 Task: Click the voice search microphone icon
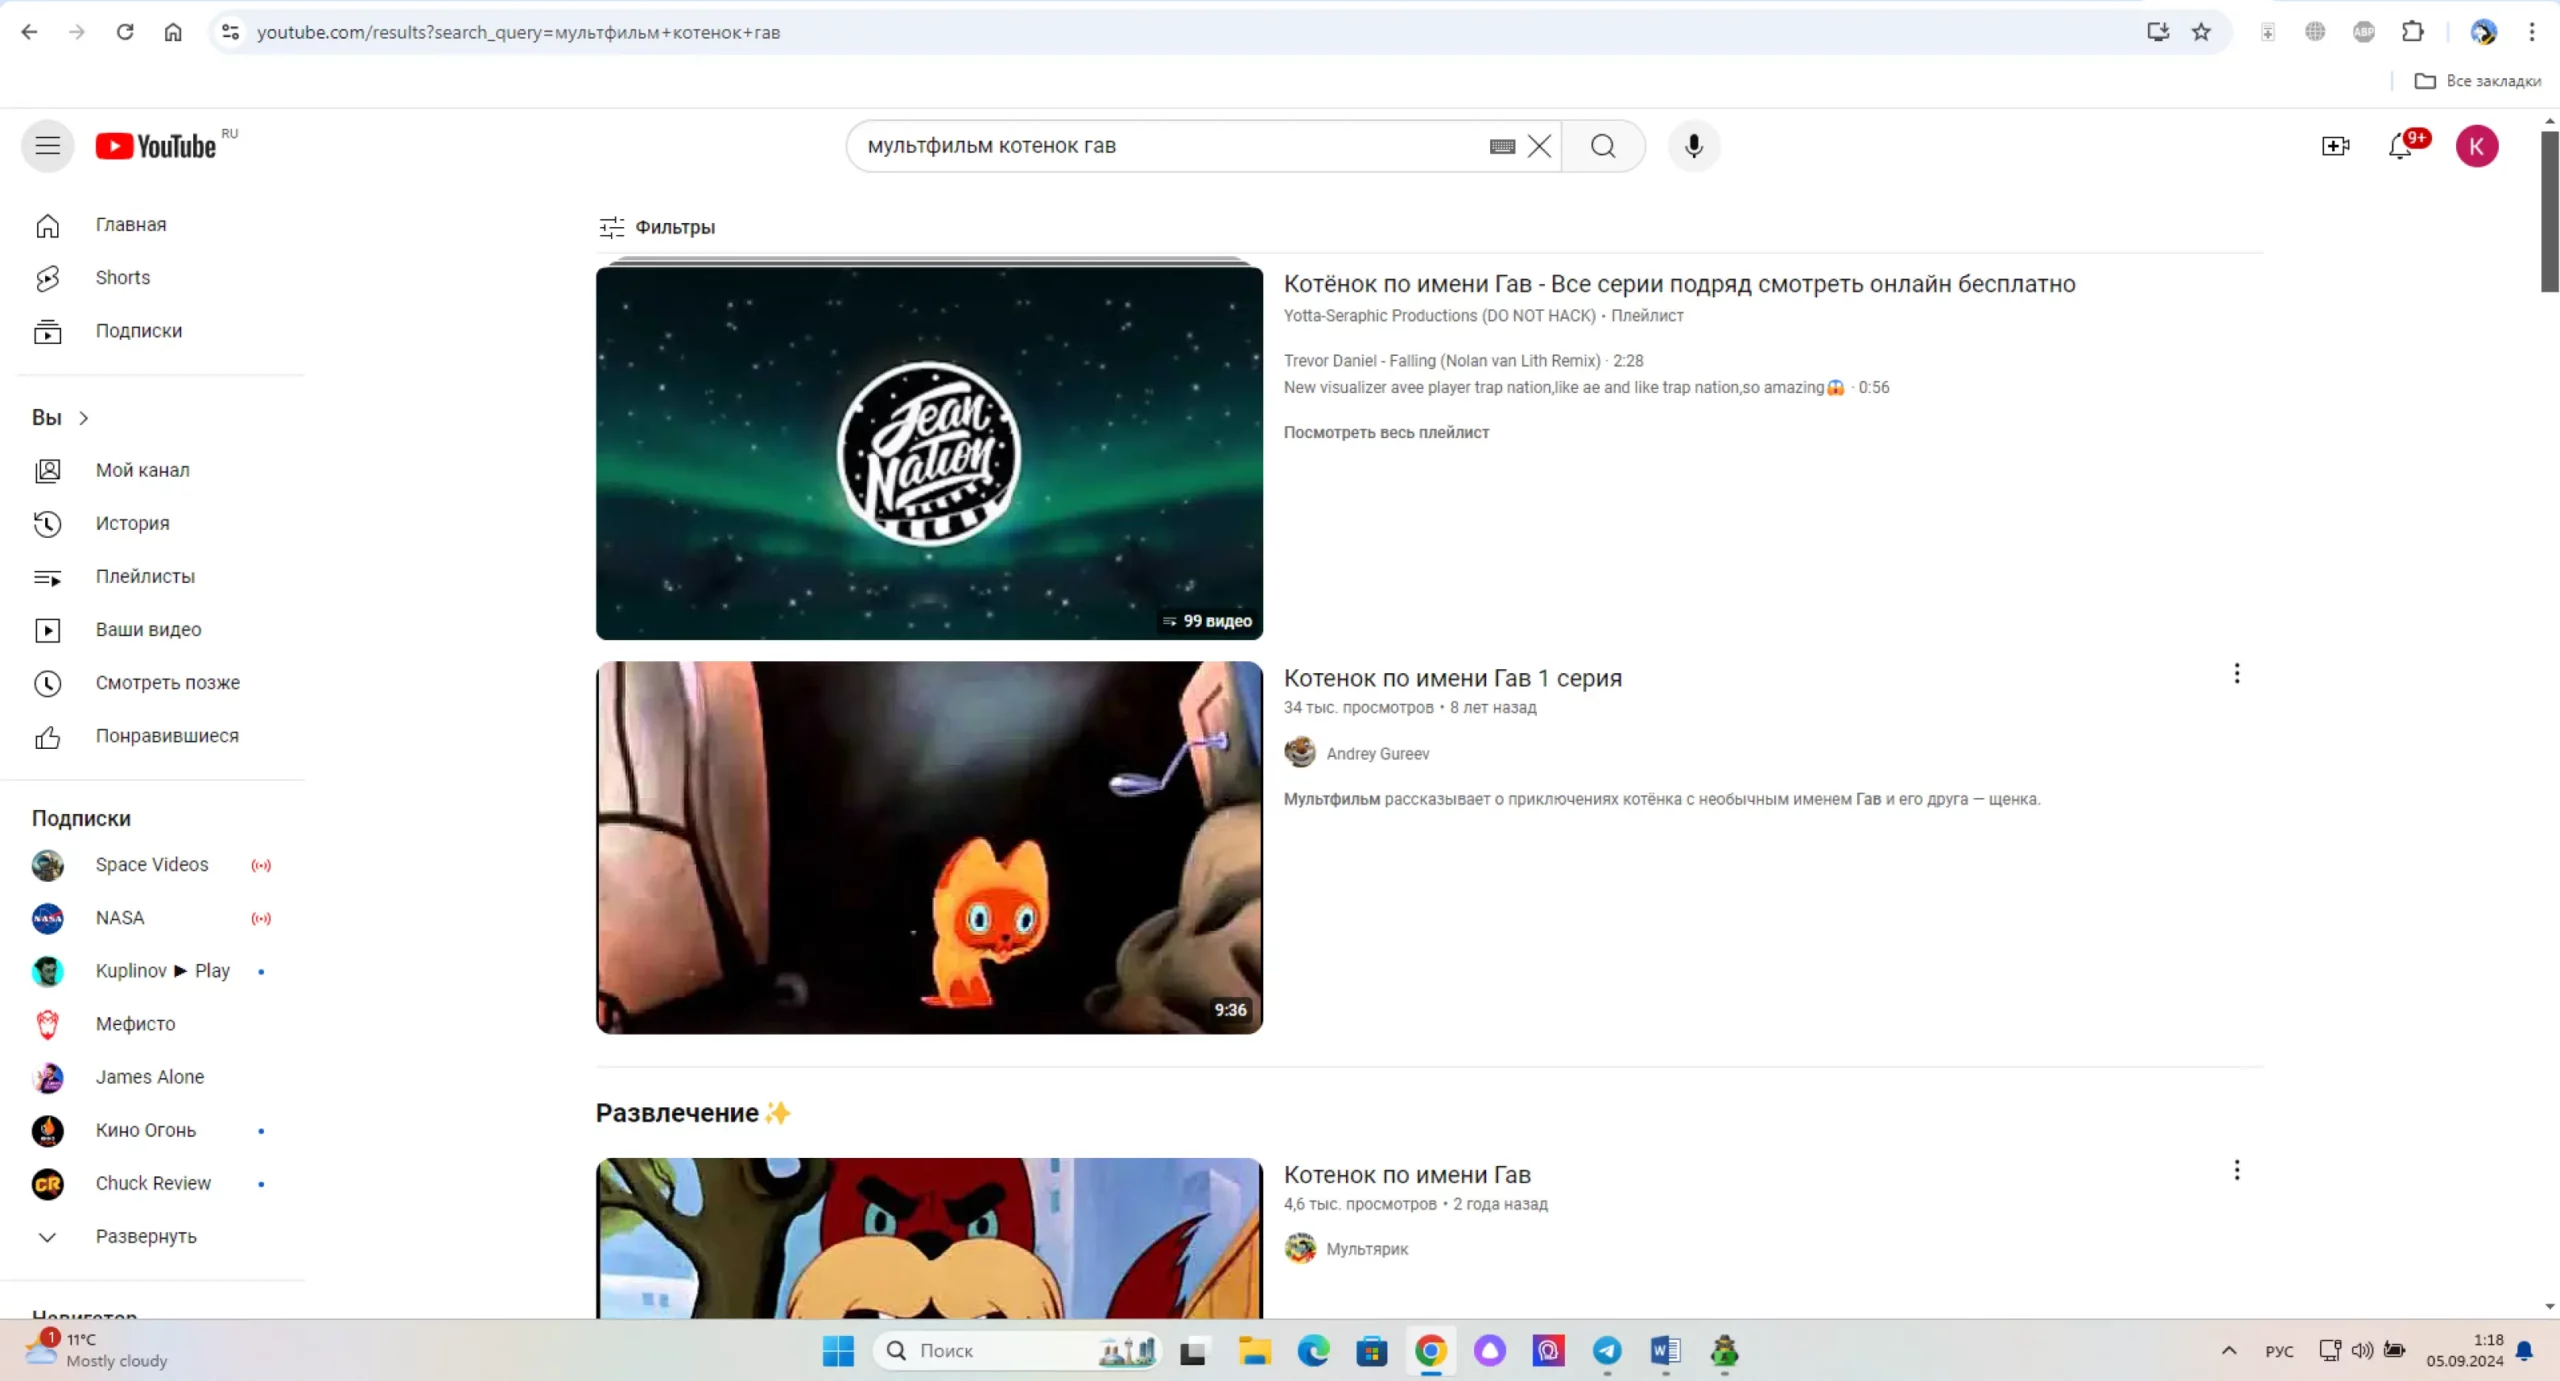(x=1693, y=146)
